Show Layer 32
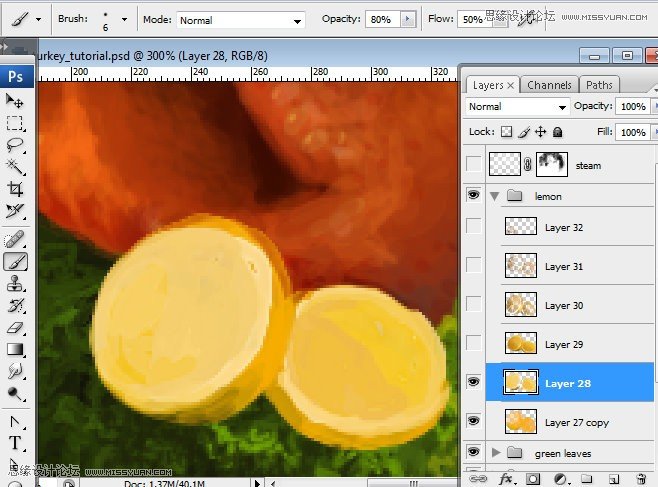Screen dimensions: 658x487 (474, 226)
